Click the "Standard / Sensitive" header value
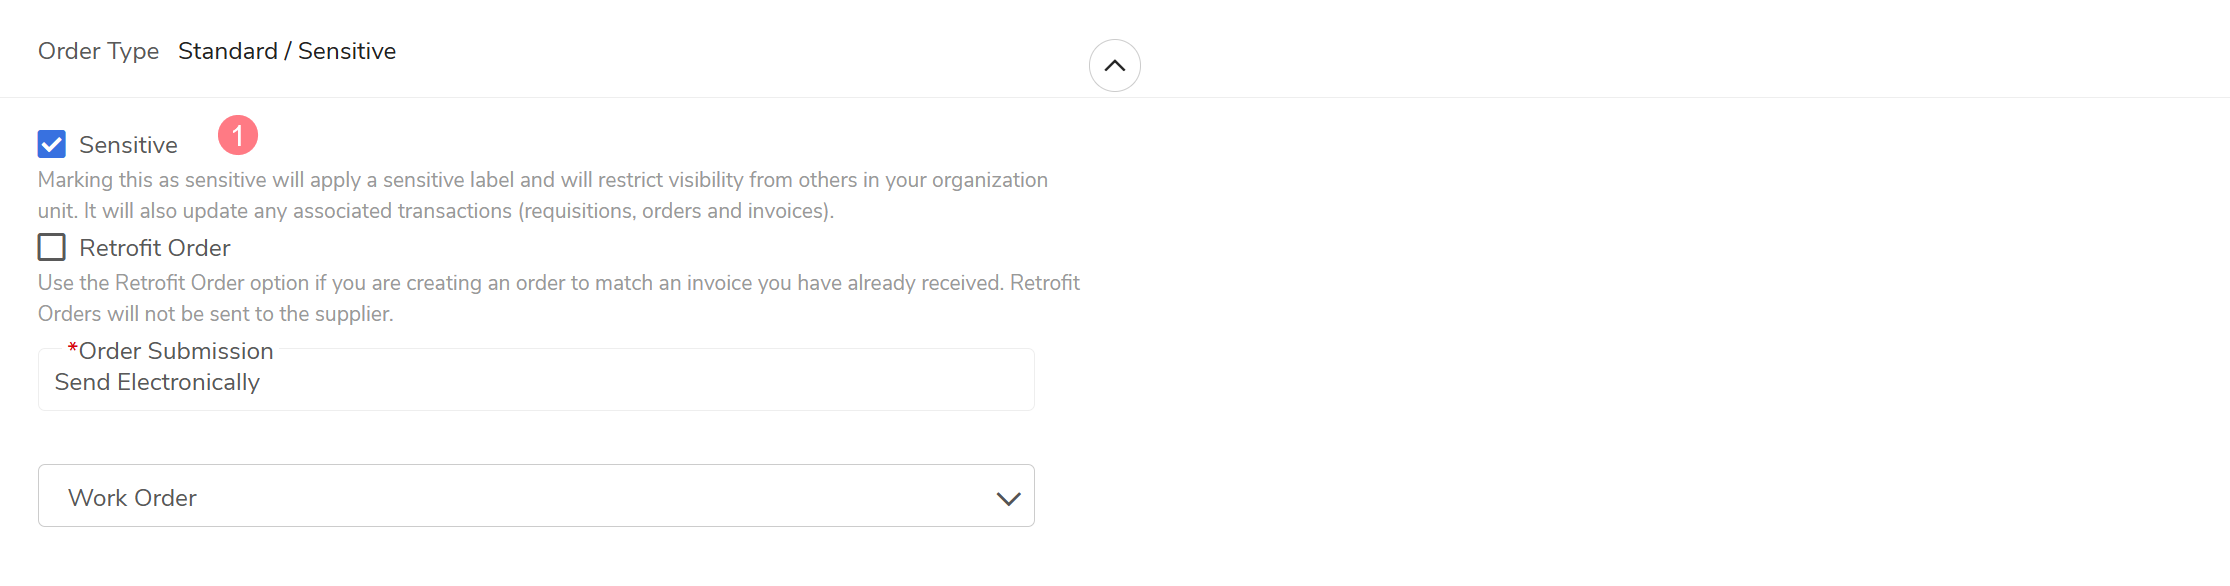This screenshot has height=586, width=2230. (287, 51)
